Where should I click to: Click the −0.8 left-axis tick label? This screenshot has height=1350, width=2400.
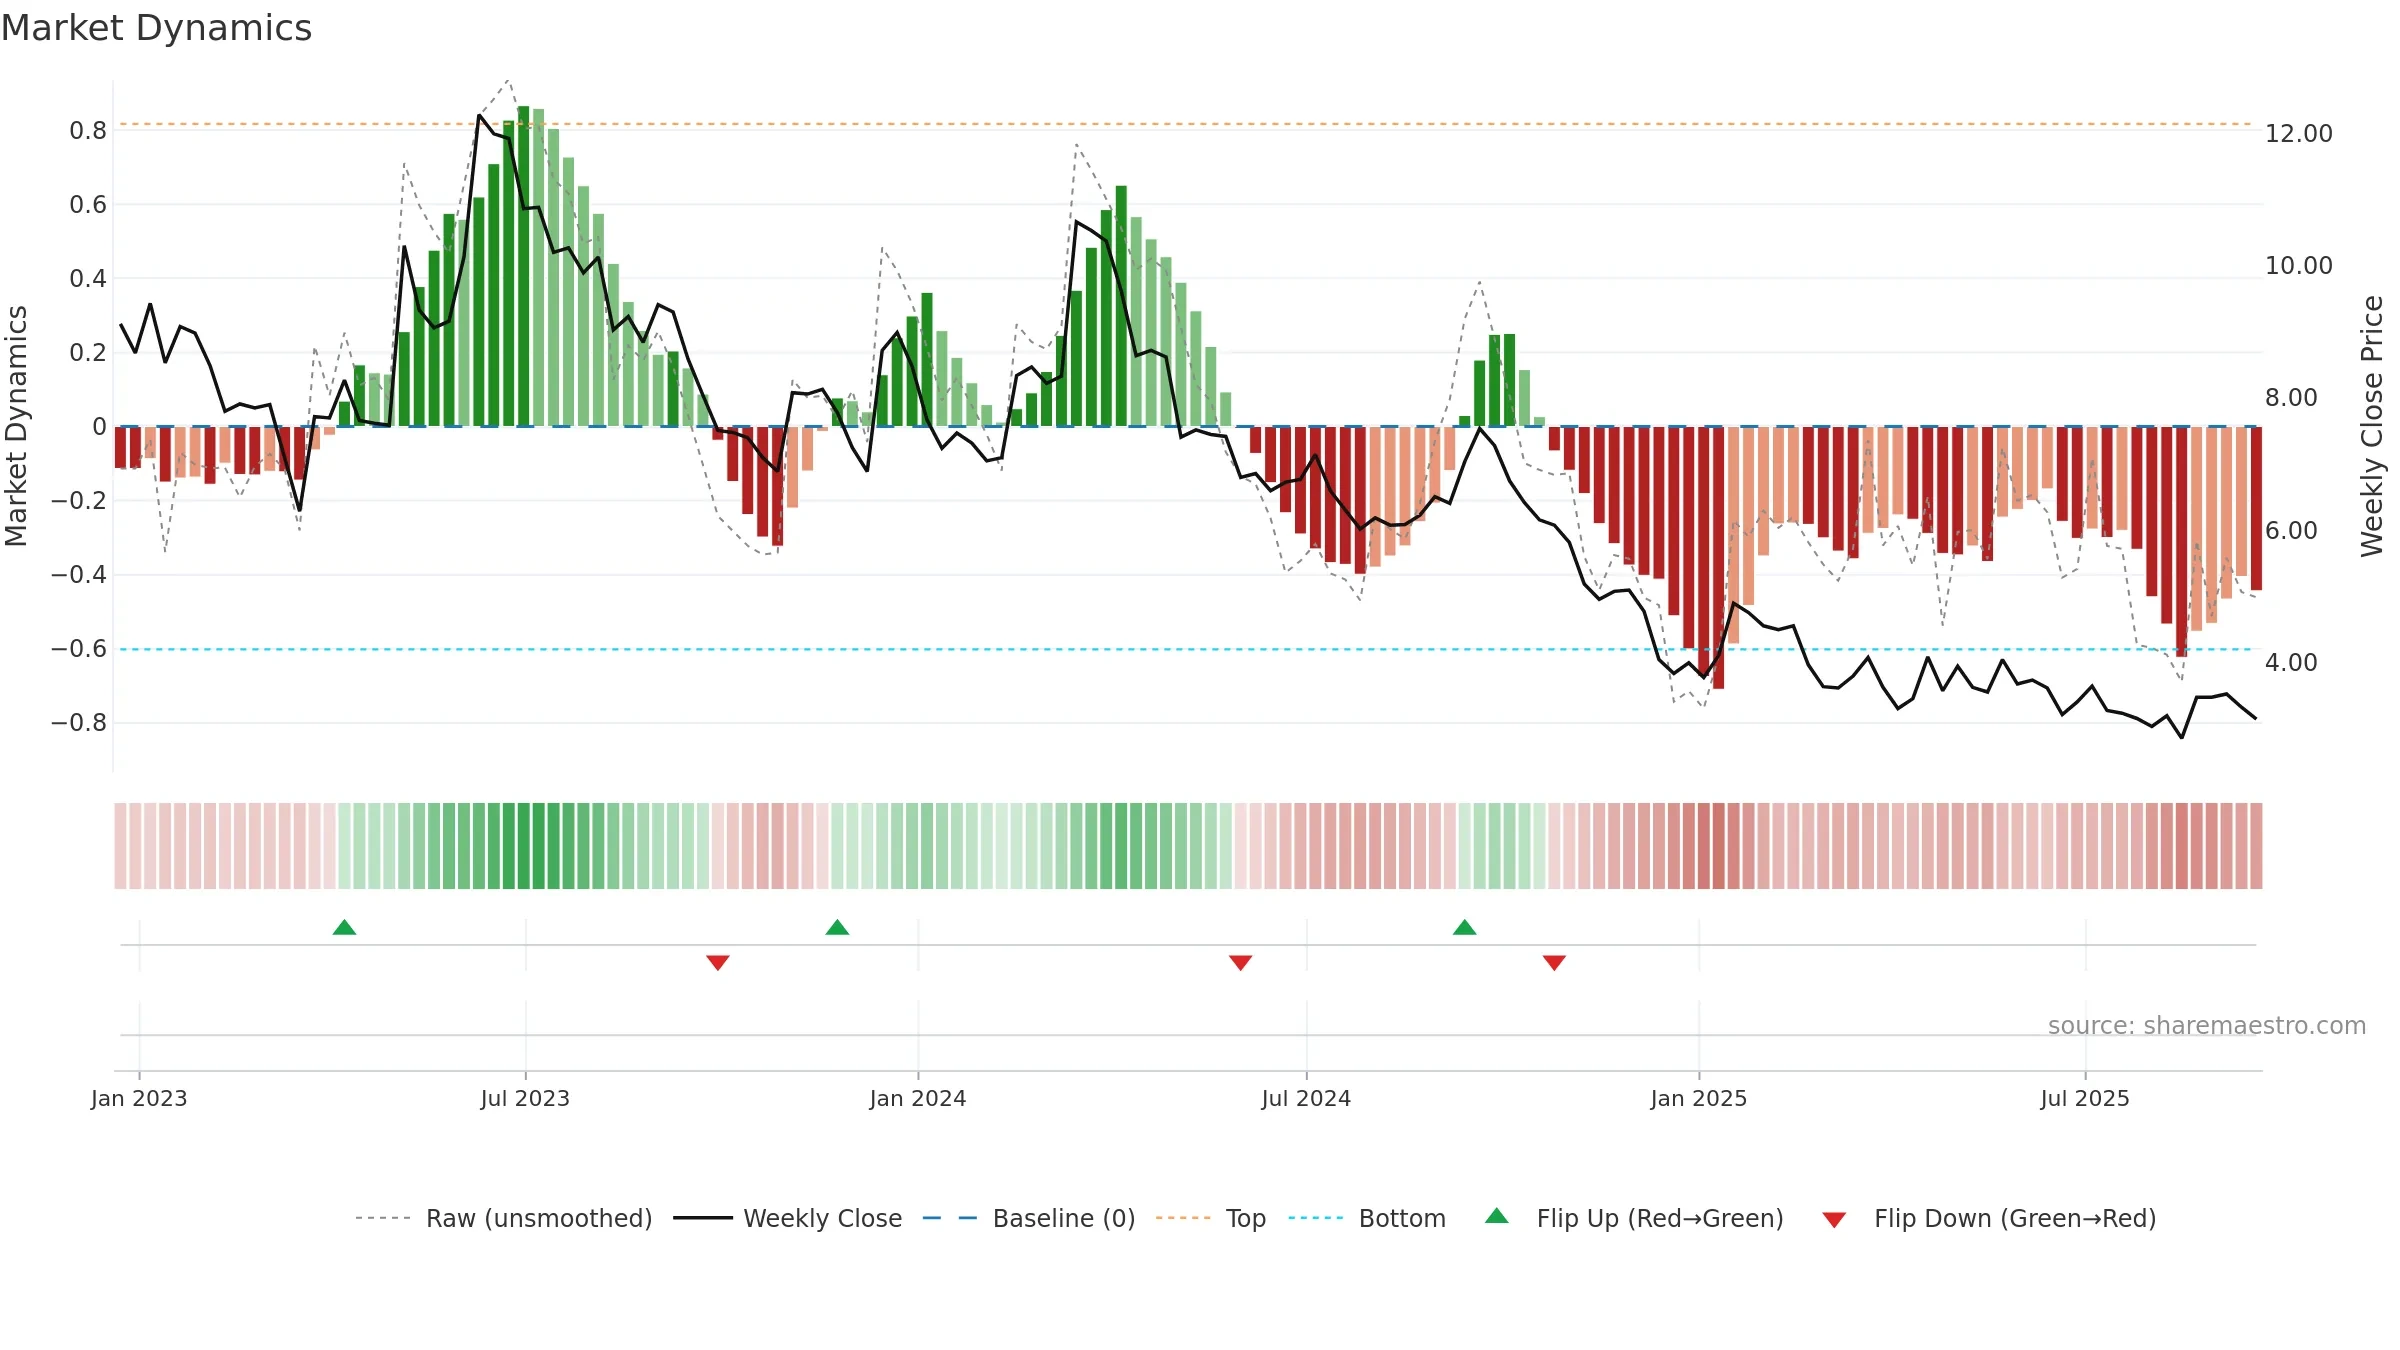79,722
